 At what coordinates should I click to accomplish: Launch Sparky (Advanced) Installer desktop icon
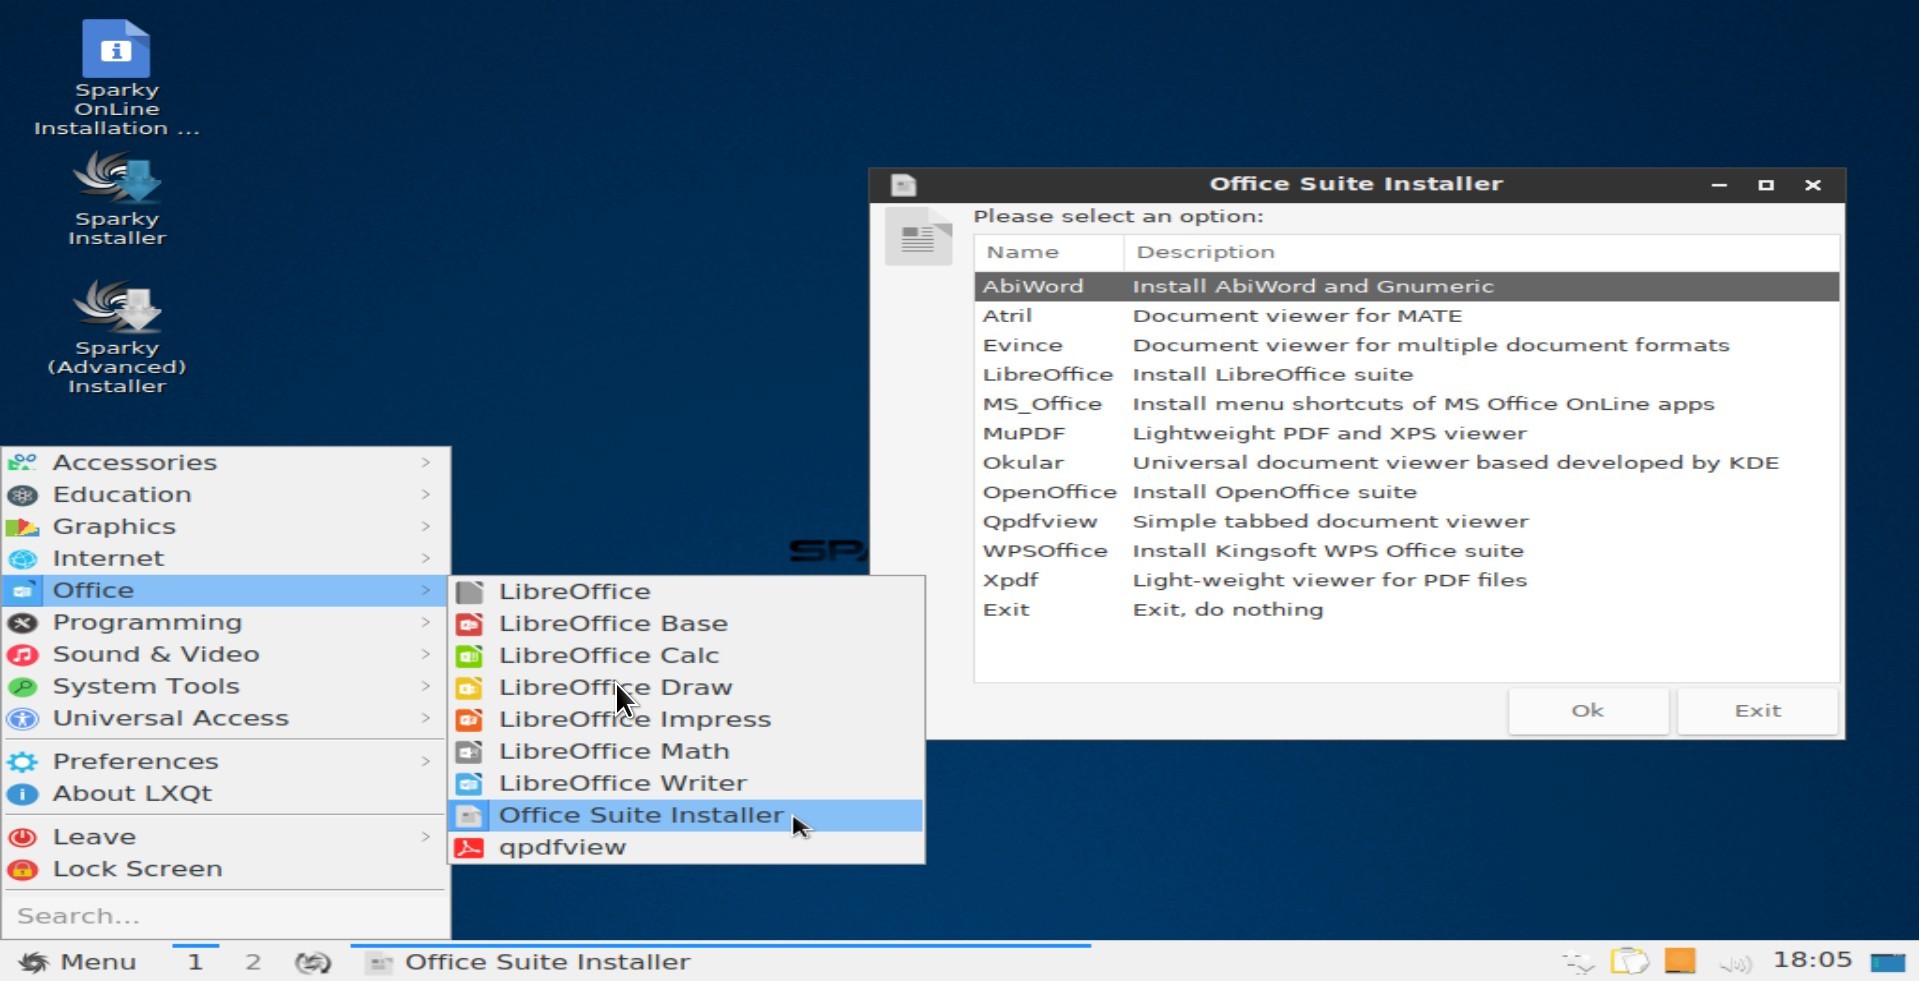[117, 309]
